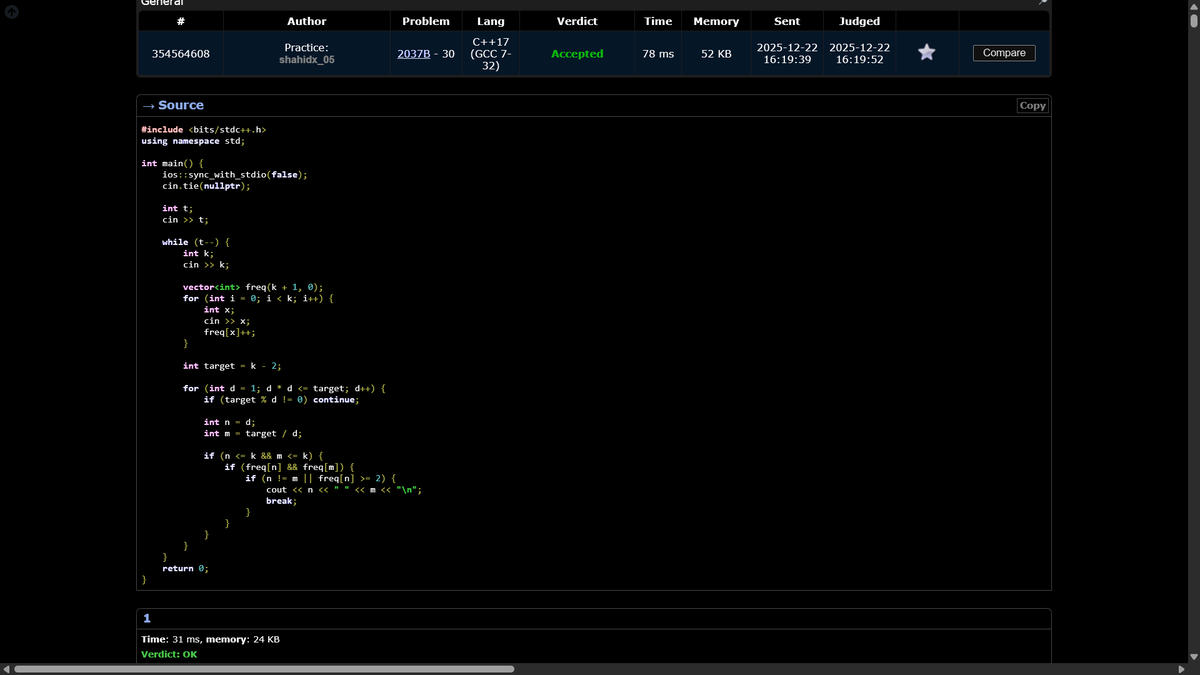The height and width of the screenshot is (675, 1200).
Task: Copy the source code with the Copy button
Action: click(1031, 105)
